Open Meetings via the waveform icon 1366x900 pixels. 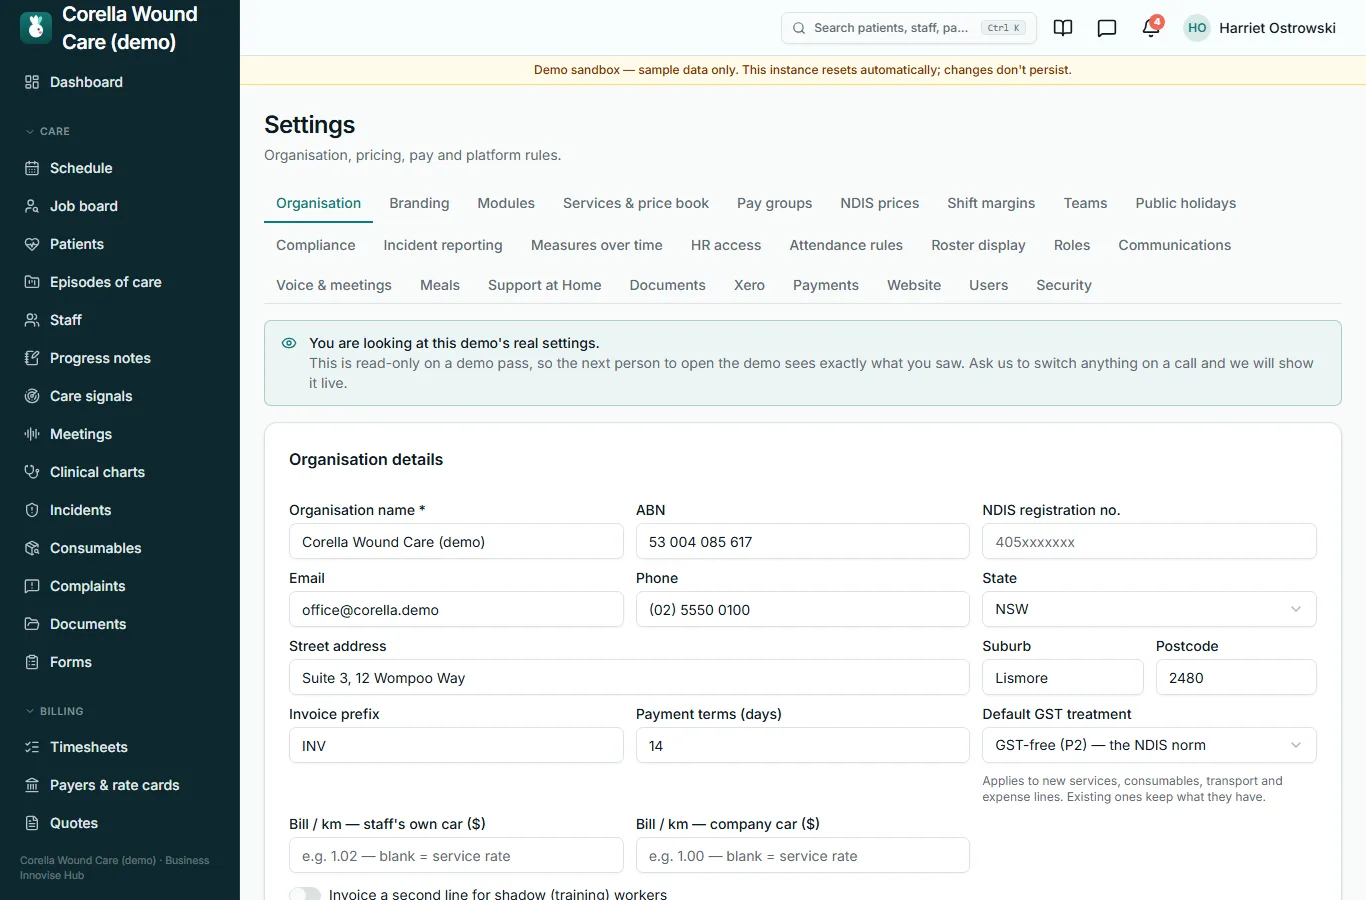pos(32,434)
